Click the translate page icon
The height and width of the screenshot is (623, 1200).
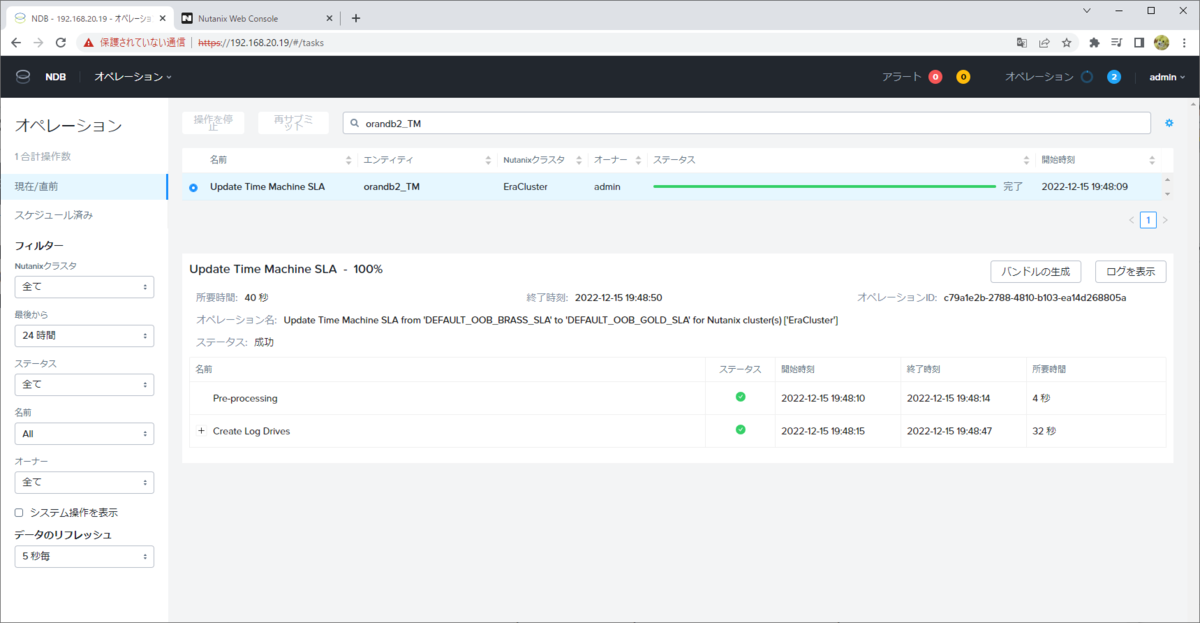tap(1022, 43)
